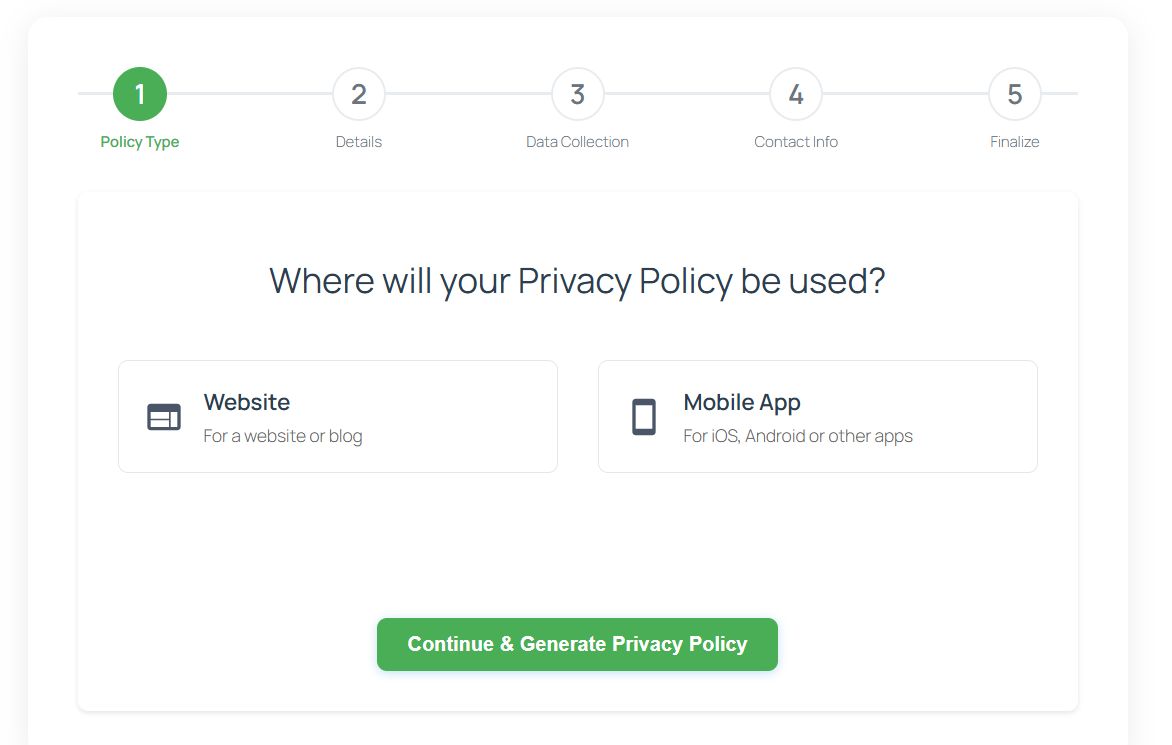1172x745 pixels.
Task: Go to the Finalize step label
Action: pos(1015,142)
